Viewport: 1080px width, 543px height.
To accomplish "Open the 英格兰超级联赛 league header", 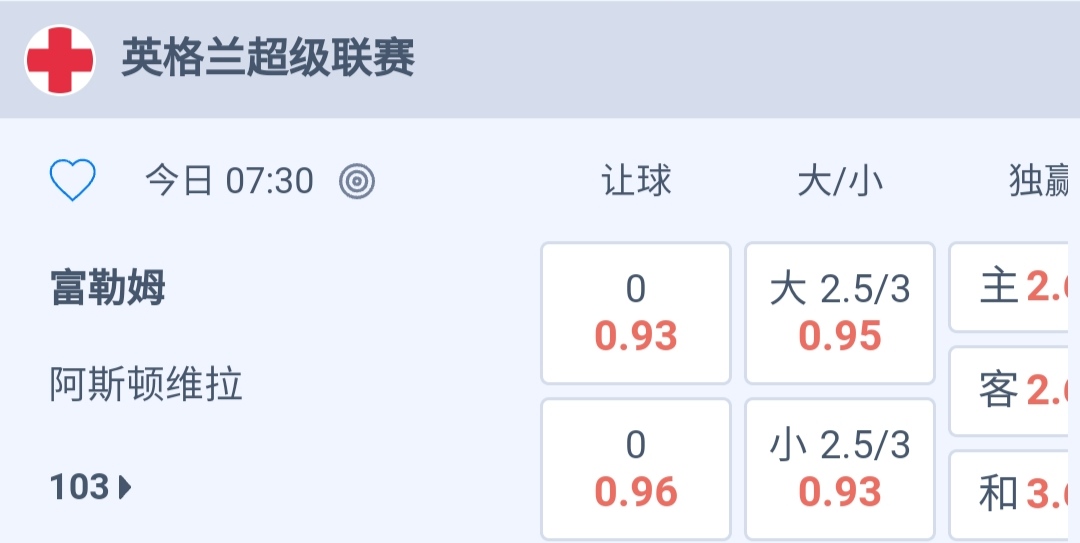I will click(x=268, y=58).
